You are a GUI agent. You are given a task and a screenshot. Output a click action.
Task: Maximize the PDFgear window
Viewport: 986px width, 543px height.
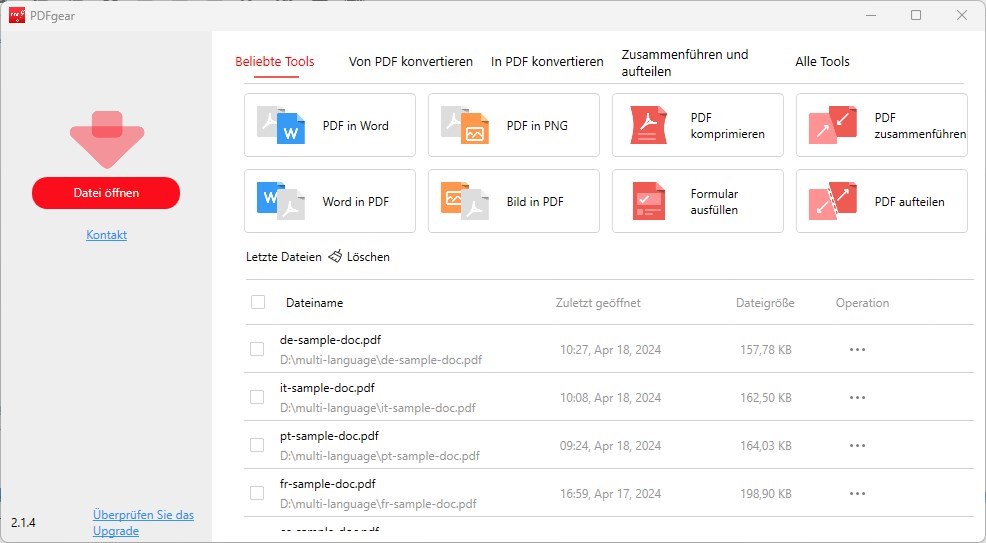916,15
